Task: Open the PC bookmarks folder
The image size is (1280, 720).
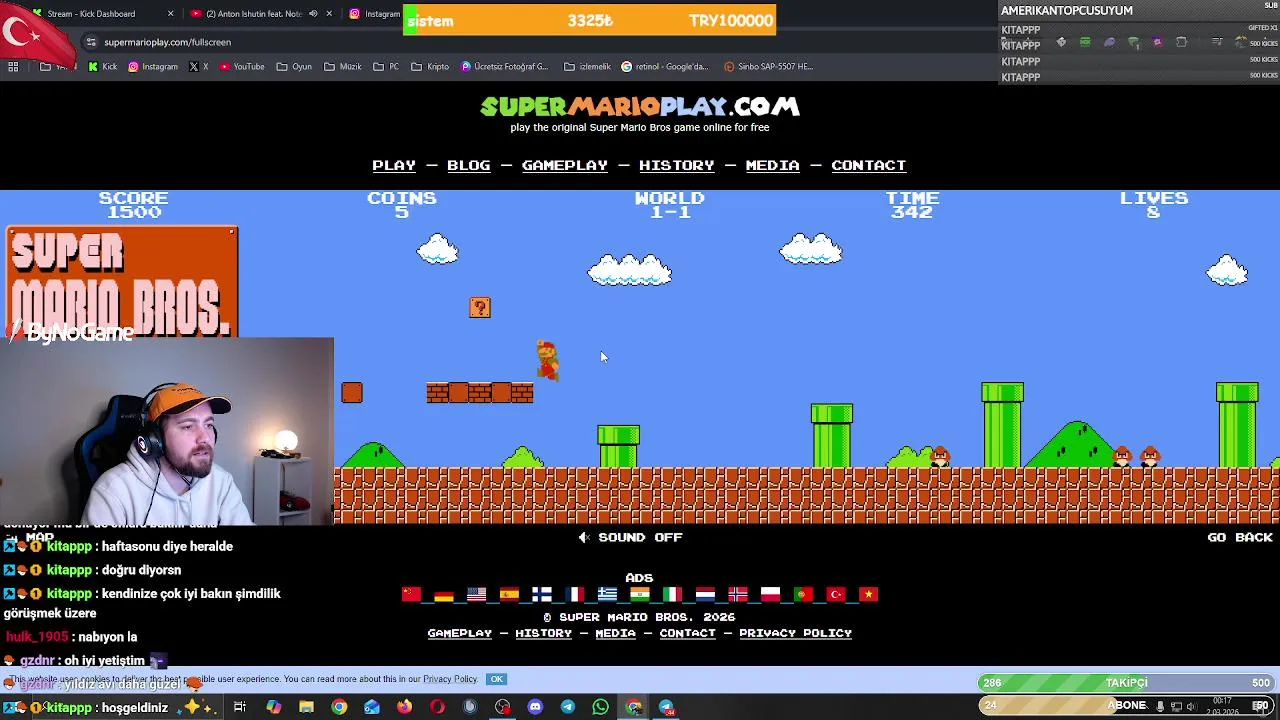Action: click(386, 67)
